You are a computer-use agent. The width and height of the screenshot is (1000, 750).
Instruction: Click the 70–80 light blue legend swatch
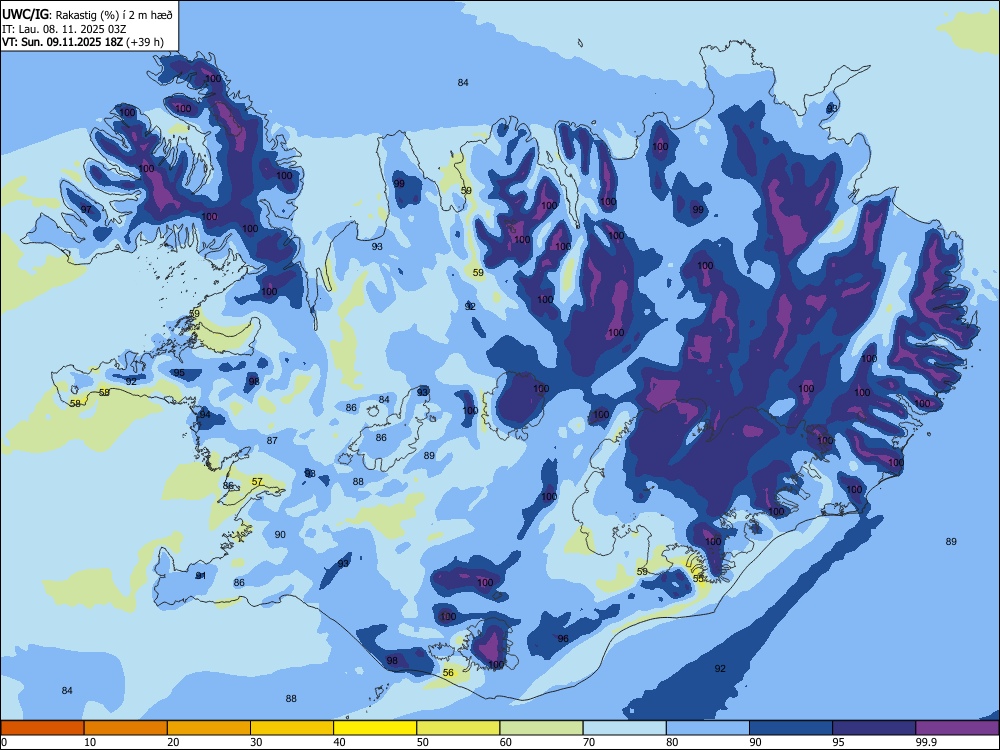coord(624,728)
